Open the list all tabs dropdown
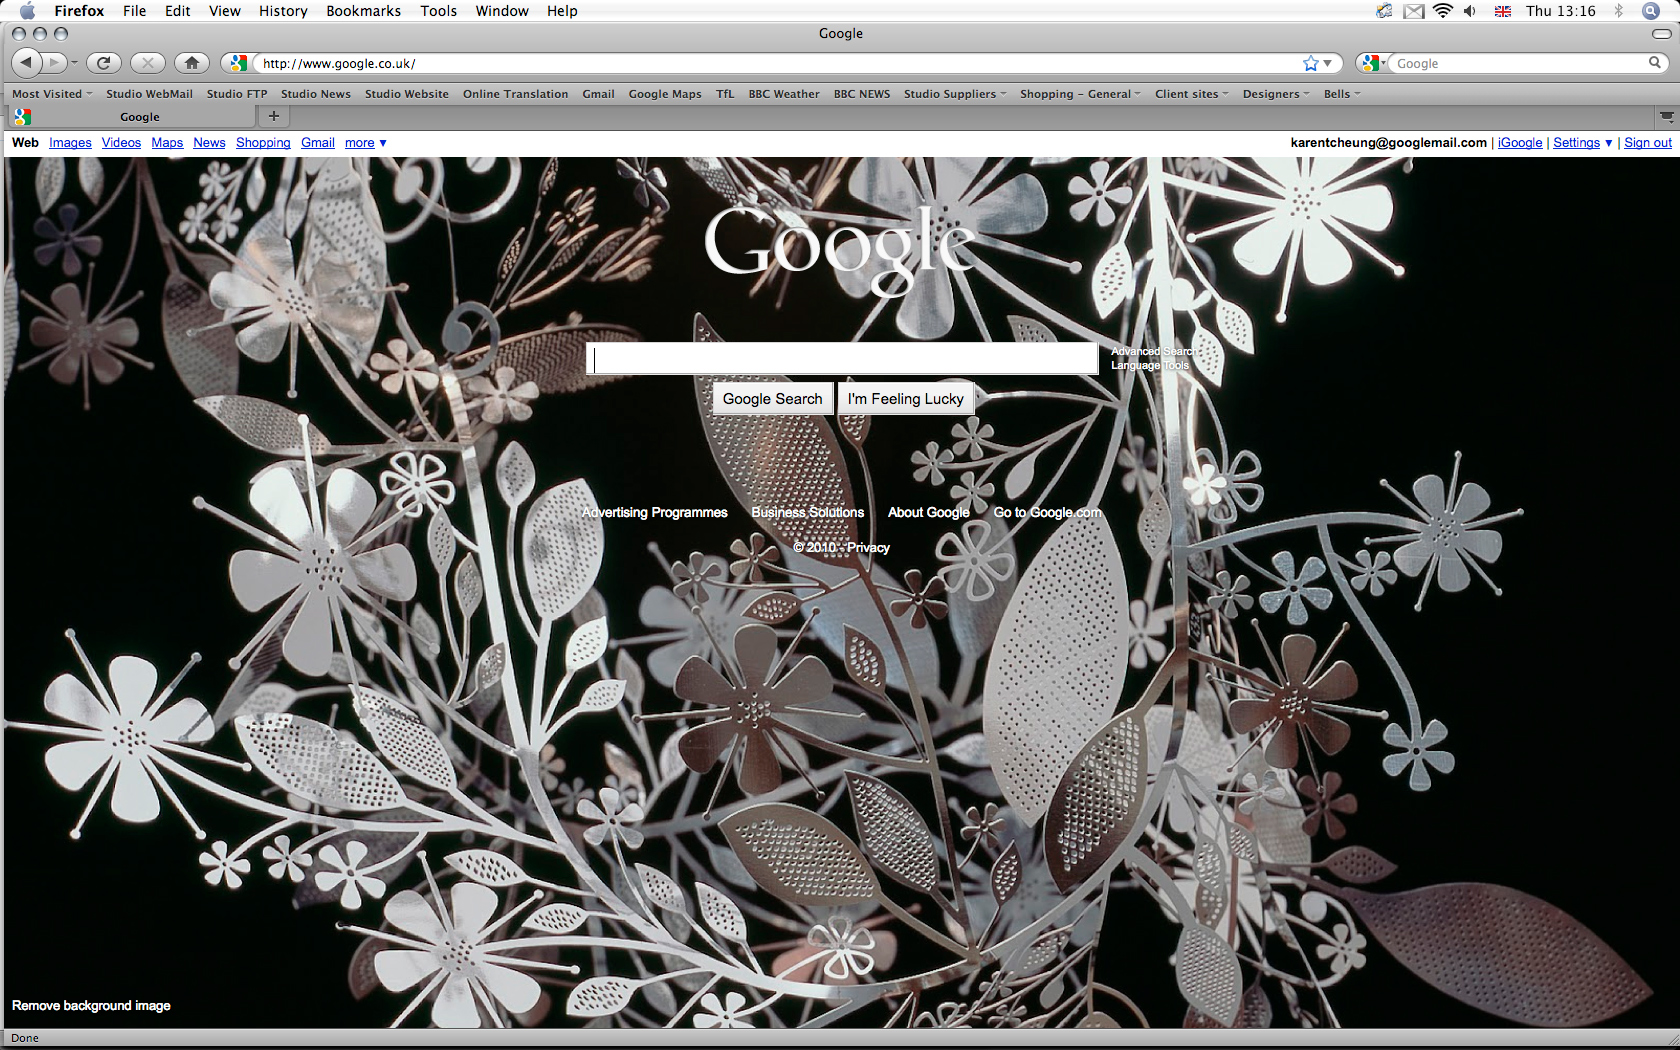Image resolution: width=1680 pixels, height=1050 pixels. click(x=1666, y=117)
